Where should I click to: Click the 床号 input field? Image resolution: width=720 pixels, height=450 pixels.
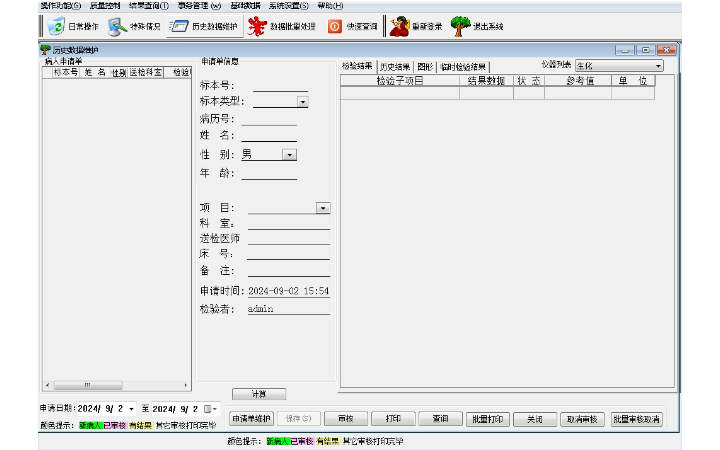pyautogui.click(x=288, y=254)
